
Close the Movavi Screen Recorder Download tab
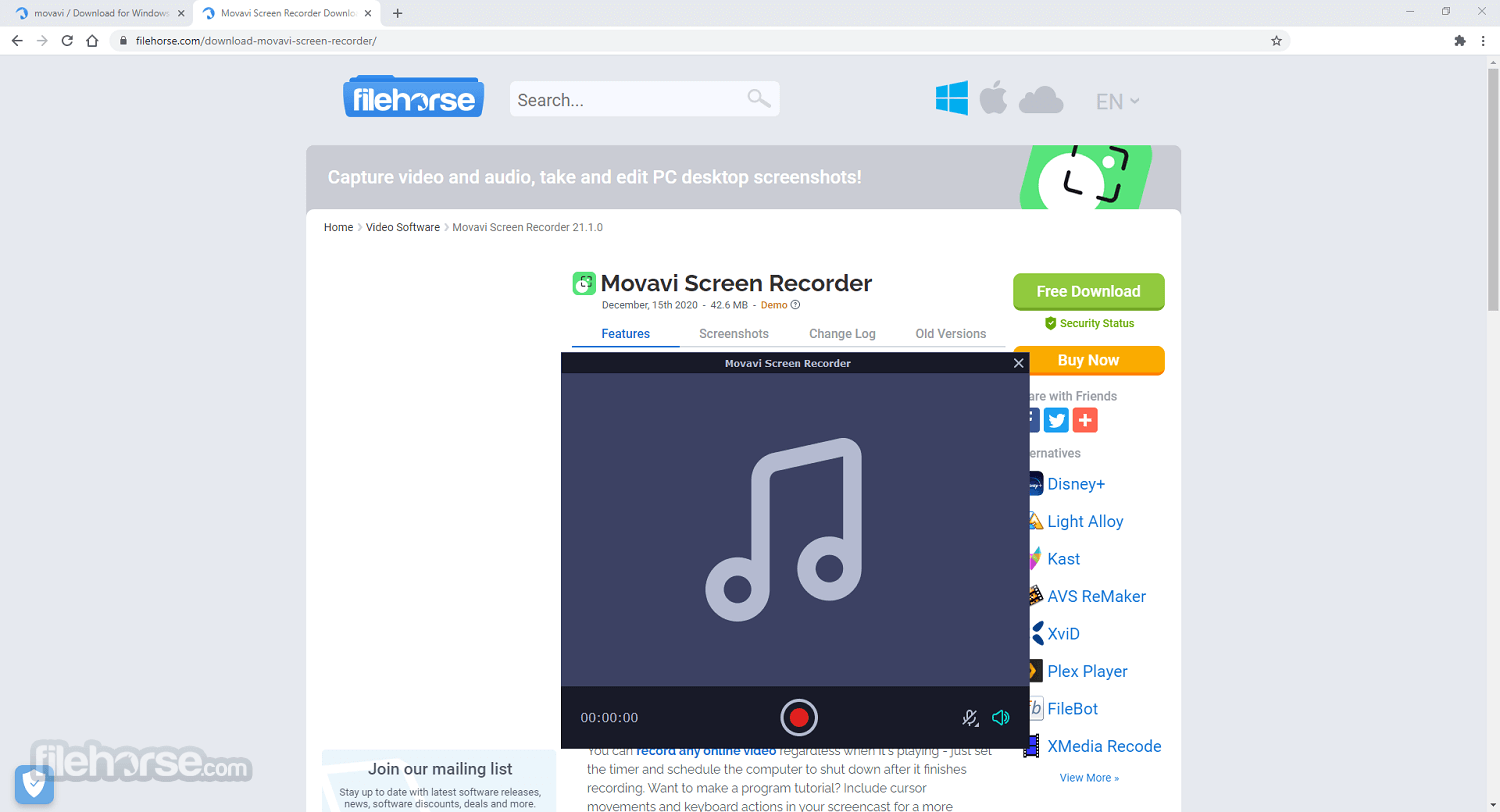coord(368,13)
